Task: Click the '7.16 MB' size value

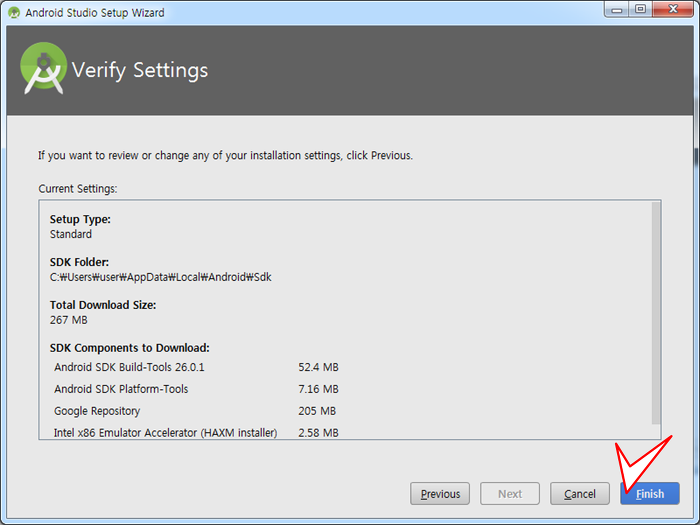Action: click(x=318, y=389)
